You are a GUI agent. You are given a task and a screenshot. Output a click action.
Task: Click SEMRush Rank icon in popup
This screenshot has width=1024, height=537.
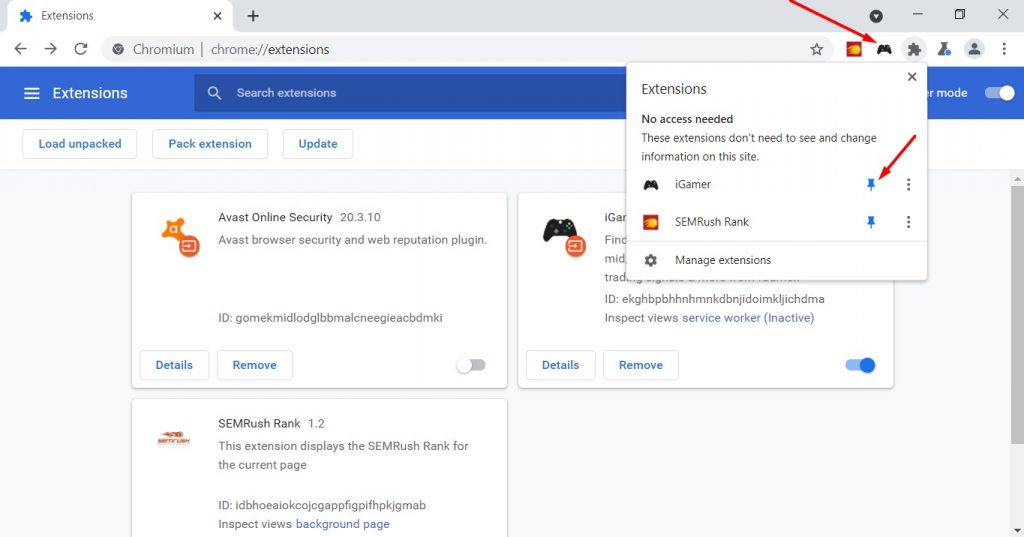(650, 222)
